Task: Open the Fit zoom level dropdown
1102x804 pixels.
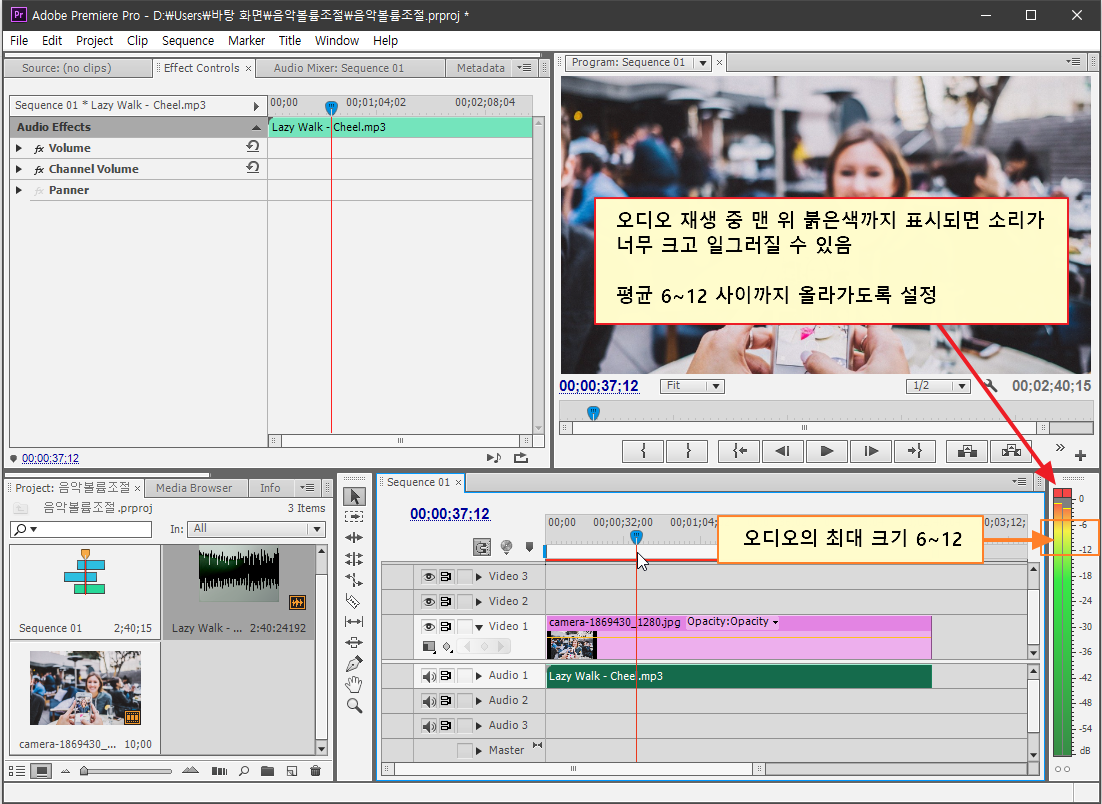Action: pos(692,386)
